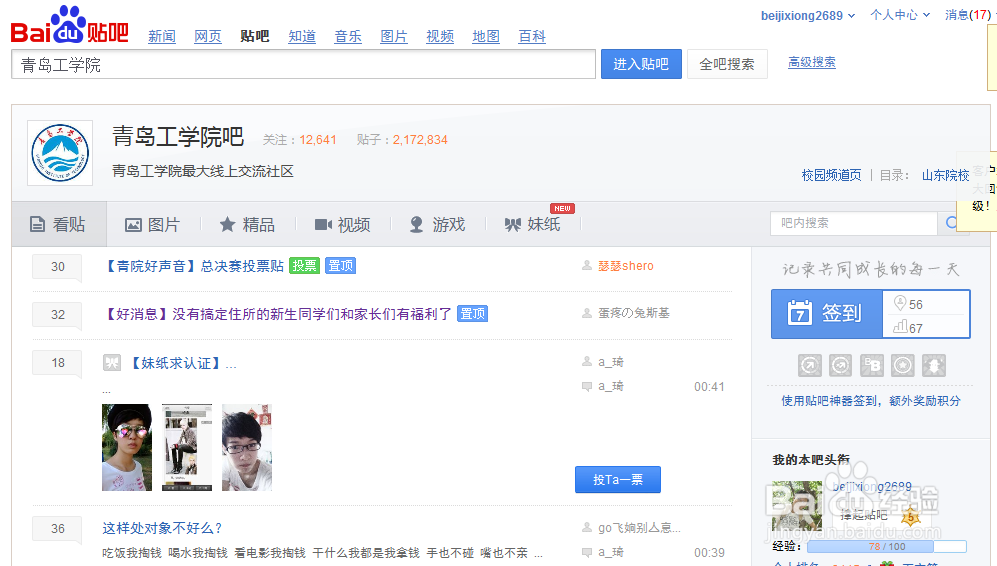This screenshot has width=997, height=566.
Task: Open the beijixiong2689 user avatar
Action: (797, 506)
